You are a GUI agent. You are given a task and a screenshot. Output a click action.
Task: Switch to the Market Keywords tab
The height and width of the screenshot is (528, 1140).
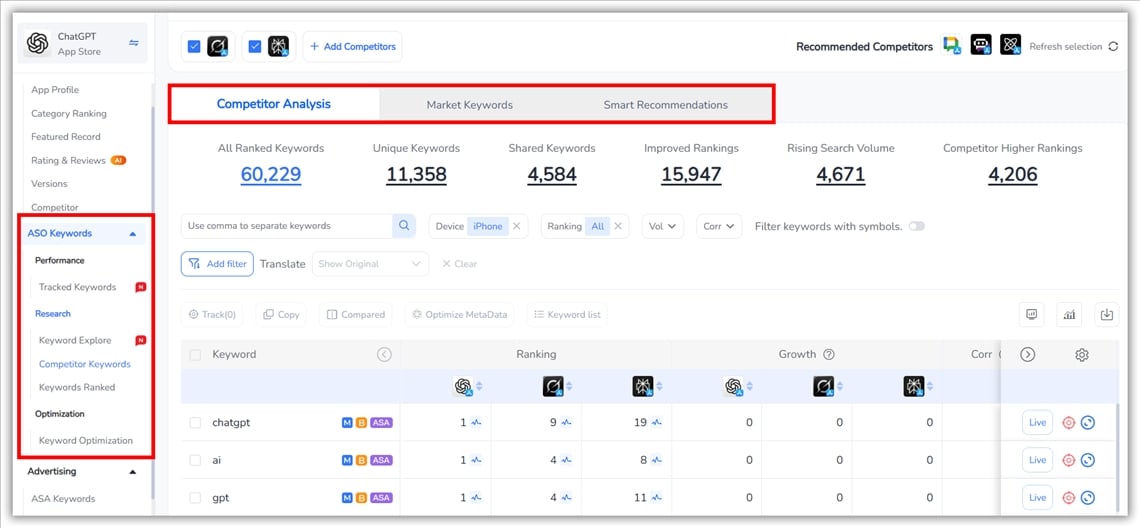coord(469,105)
